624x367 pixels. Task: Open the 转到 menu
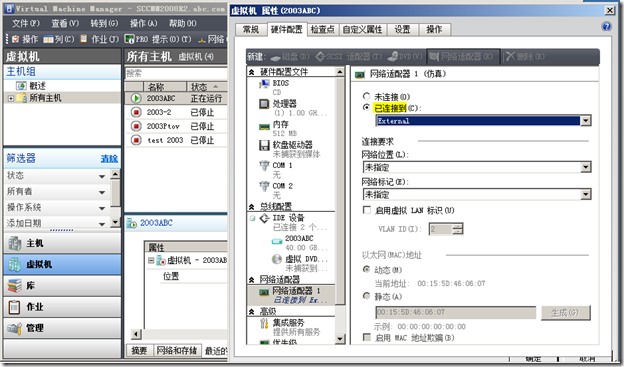[104, 23]
